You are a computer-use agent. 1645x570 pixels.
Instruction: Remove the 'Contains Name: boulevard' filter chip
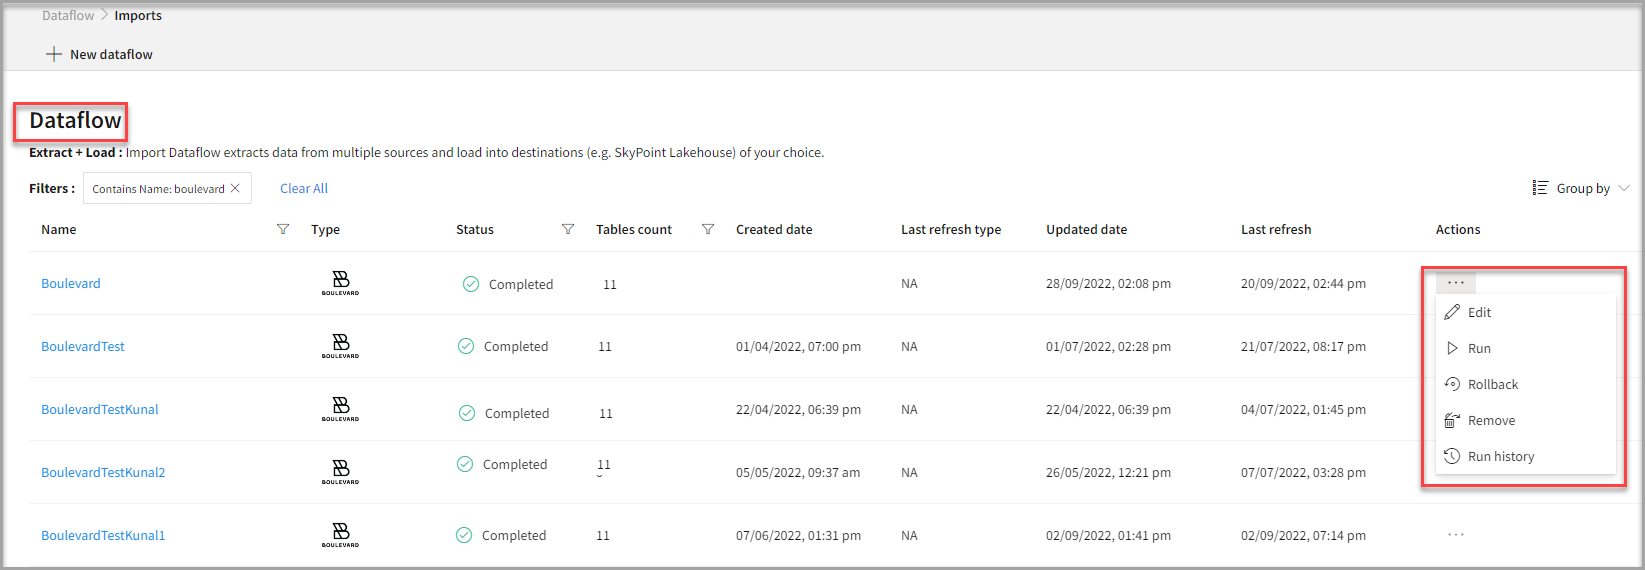click(235, 188)
